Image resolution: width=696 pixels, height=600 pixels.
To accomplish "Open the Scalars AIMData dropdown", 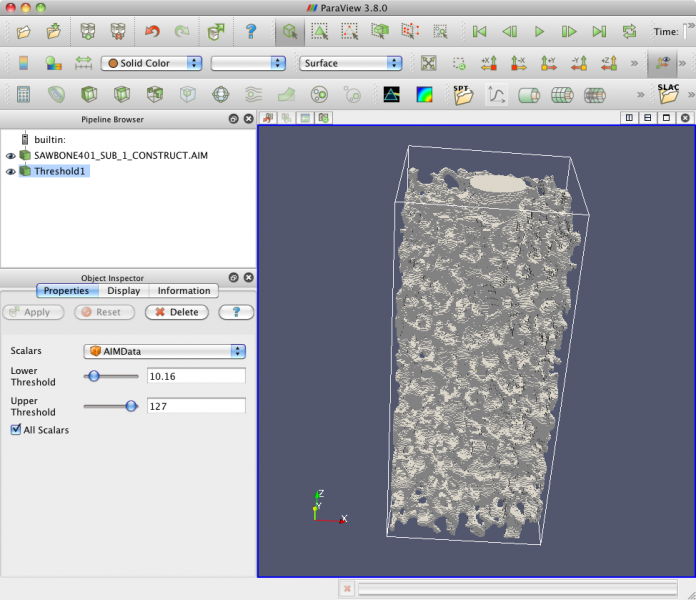I will [164, 351].
